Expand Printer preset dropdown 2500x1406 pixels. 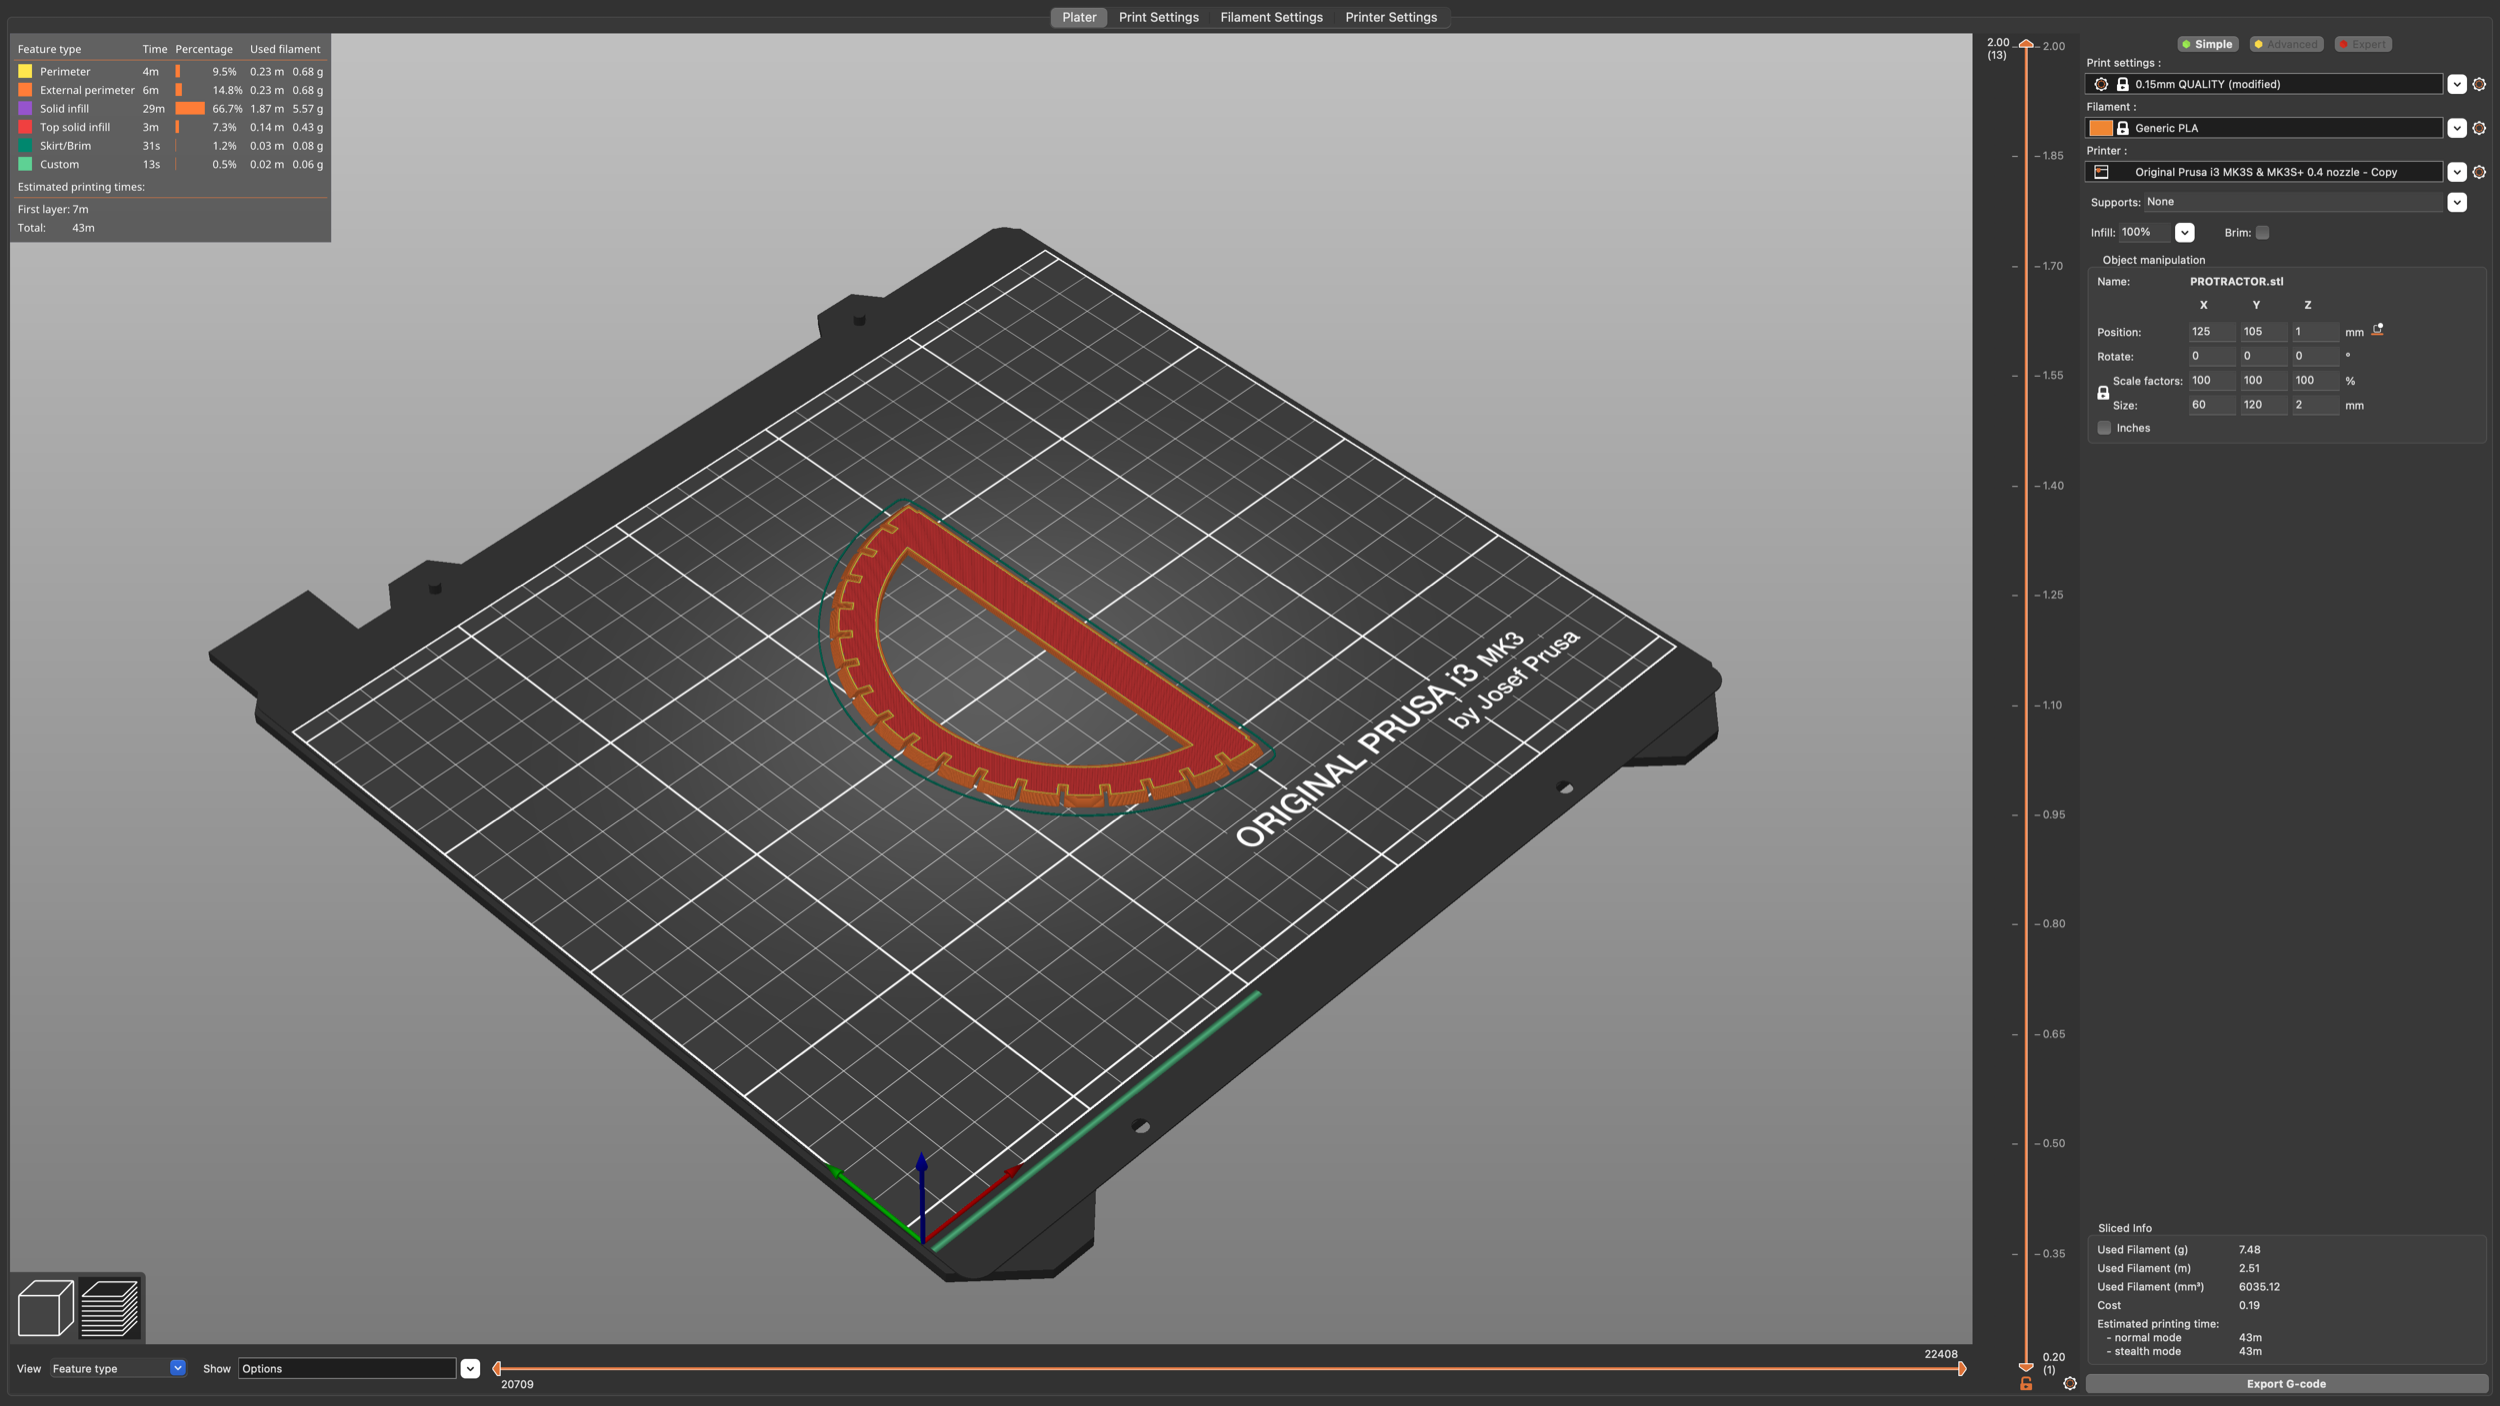(x=2457, y=172)
